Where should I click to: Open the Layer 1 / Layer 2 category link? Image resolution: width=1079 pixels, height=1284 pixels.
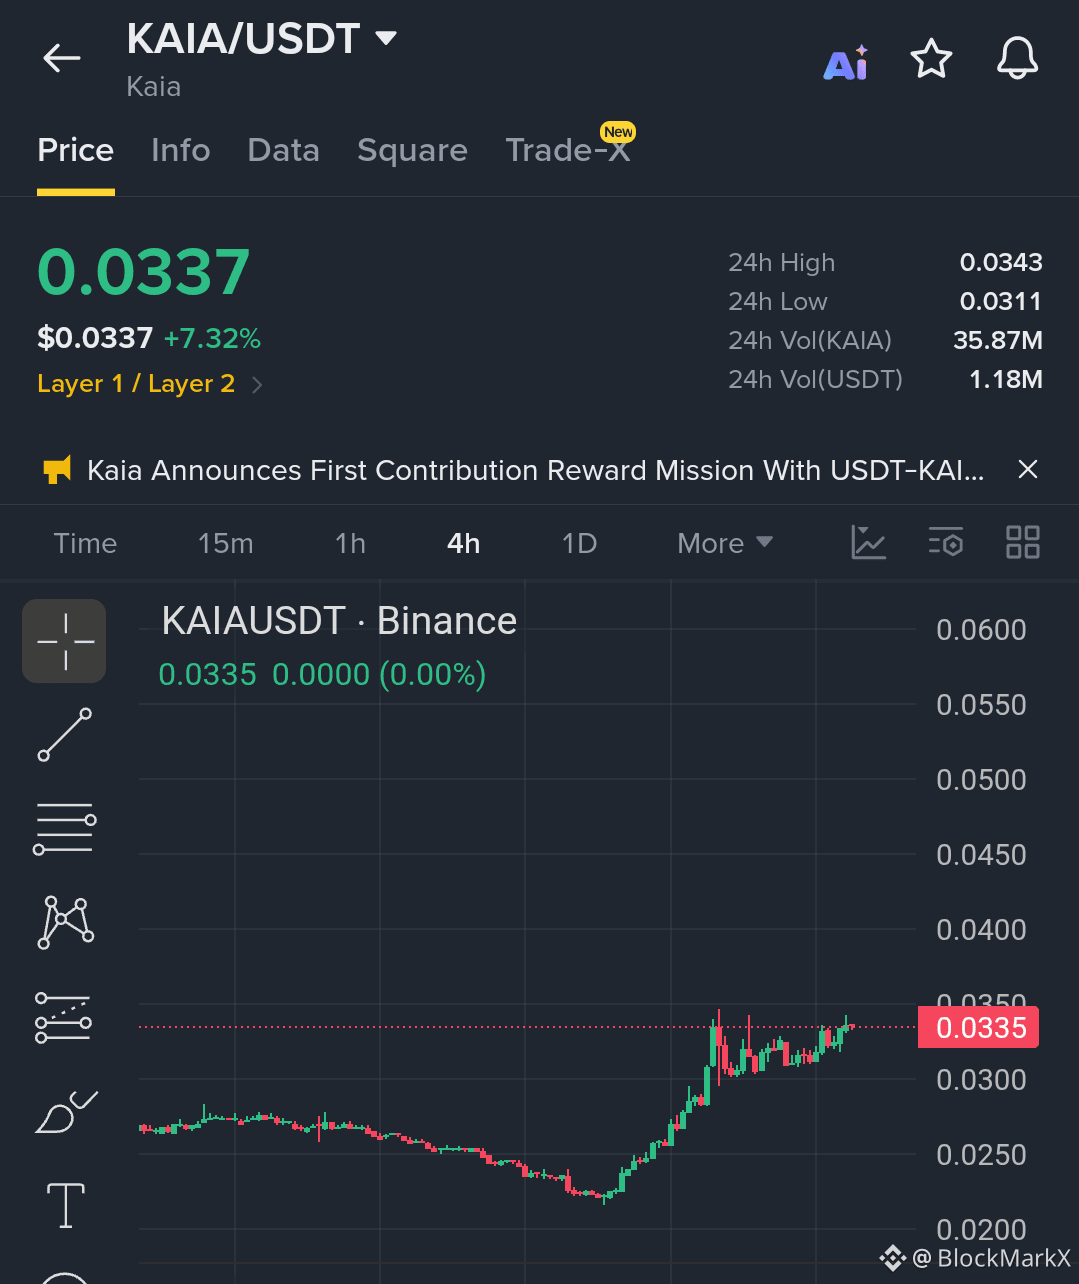coord(136,384)
